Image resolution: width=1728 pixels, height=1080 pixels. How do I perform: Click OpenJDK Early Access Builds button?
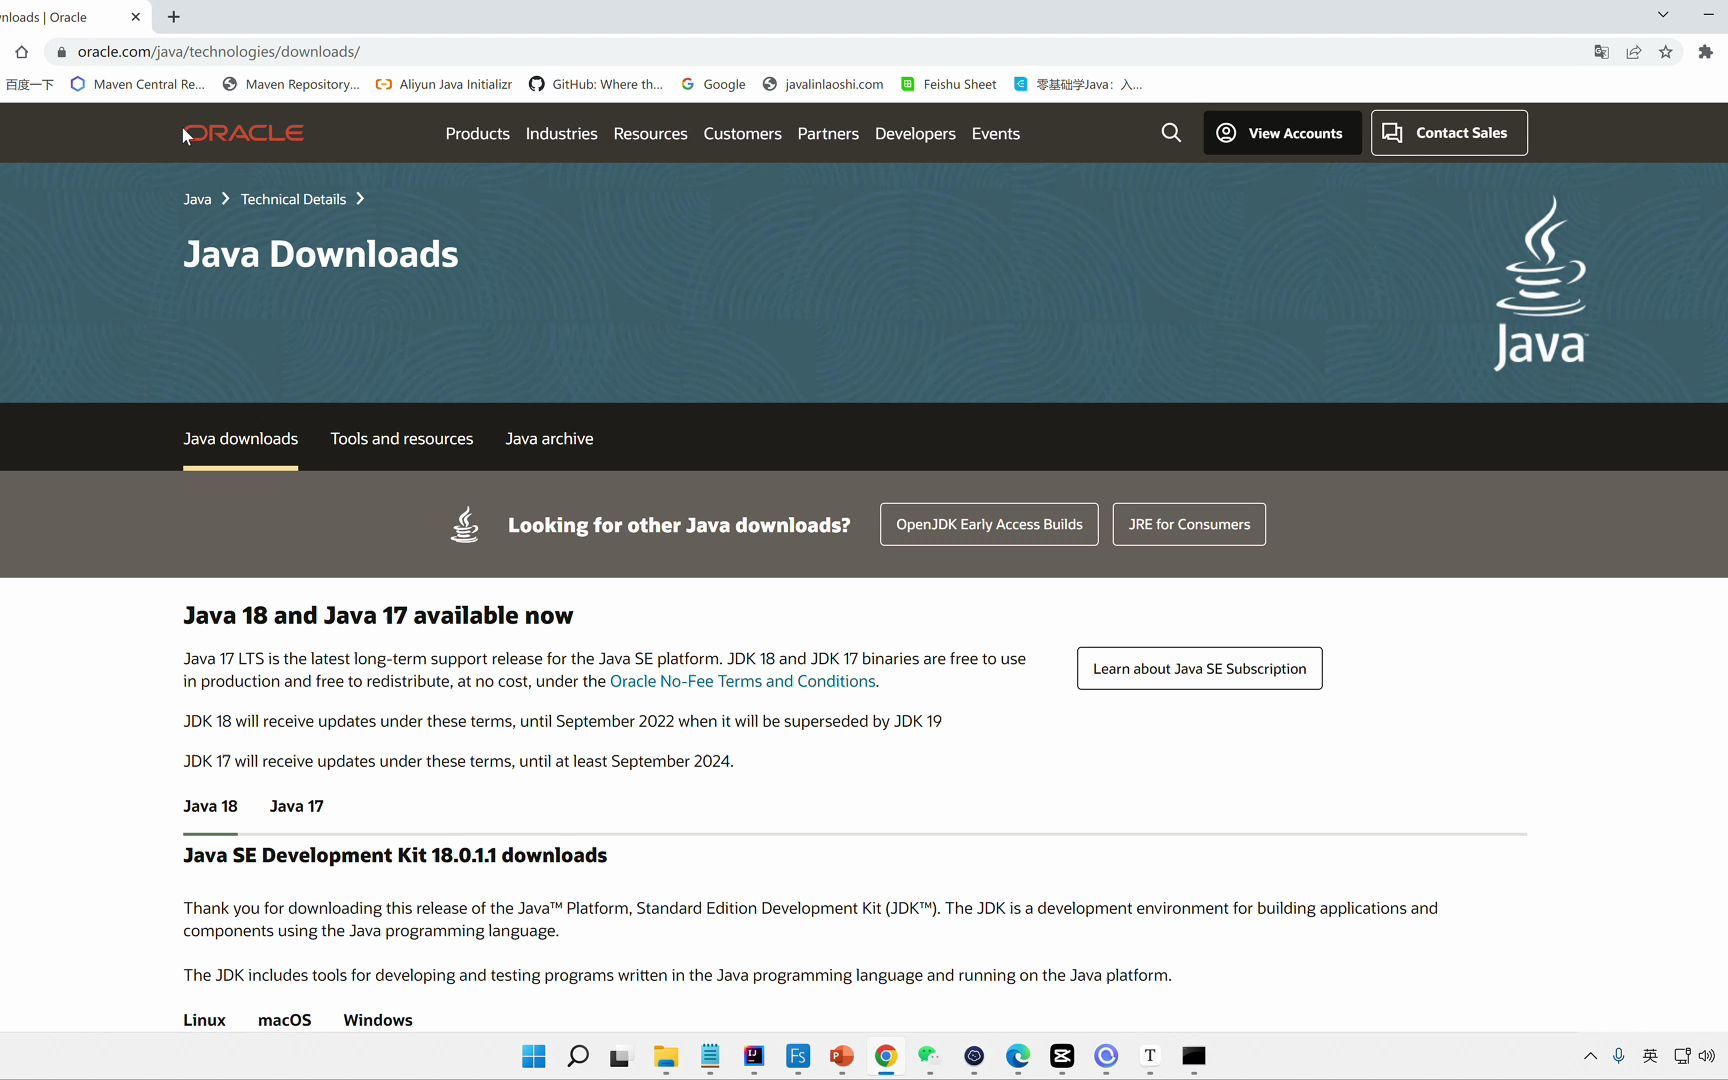(x=989, y=524)
